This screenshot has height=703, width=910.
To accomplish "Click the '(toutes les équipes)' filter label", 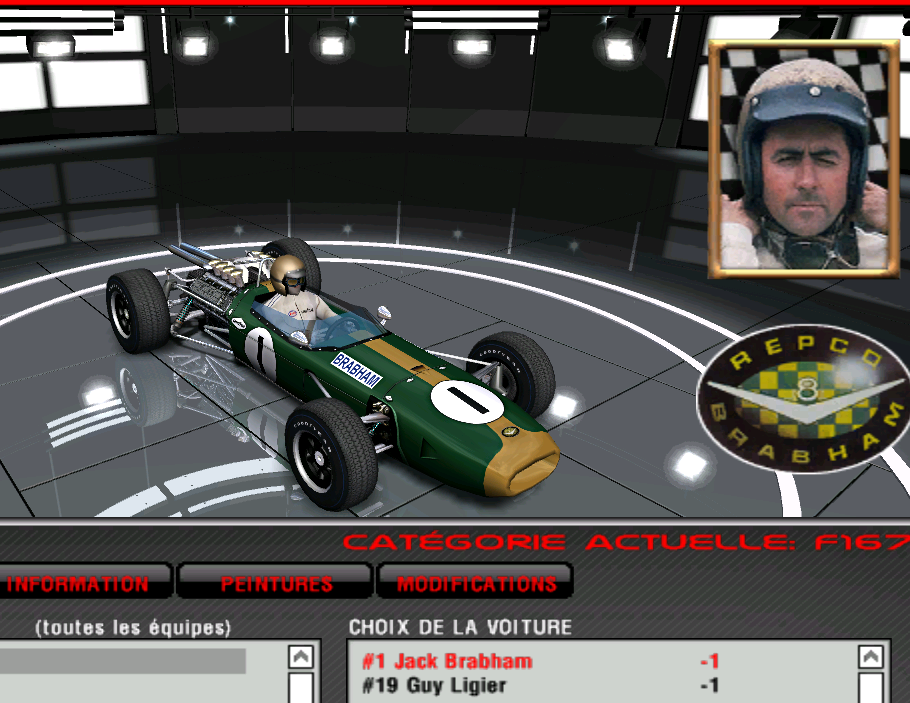I will tap(133, 628).
